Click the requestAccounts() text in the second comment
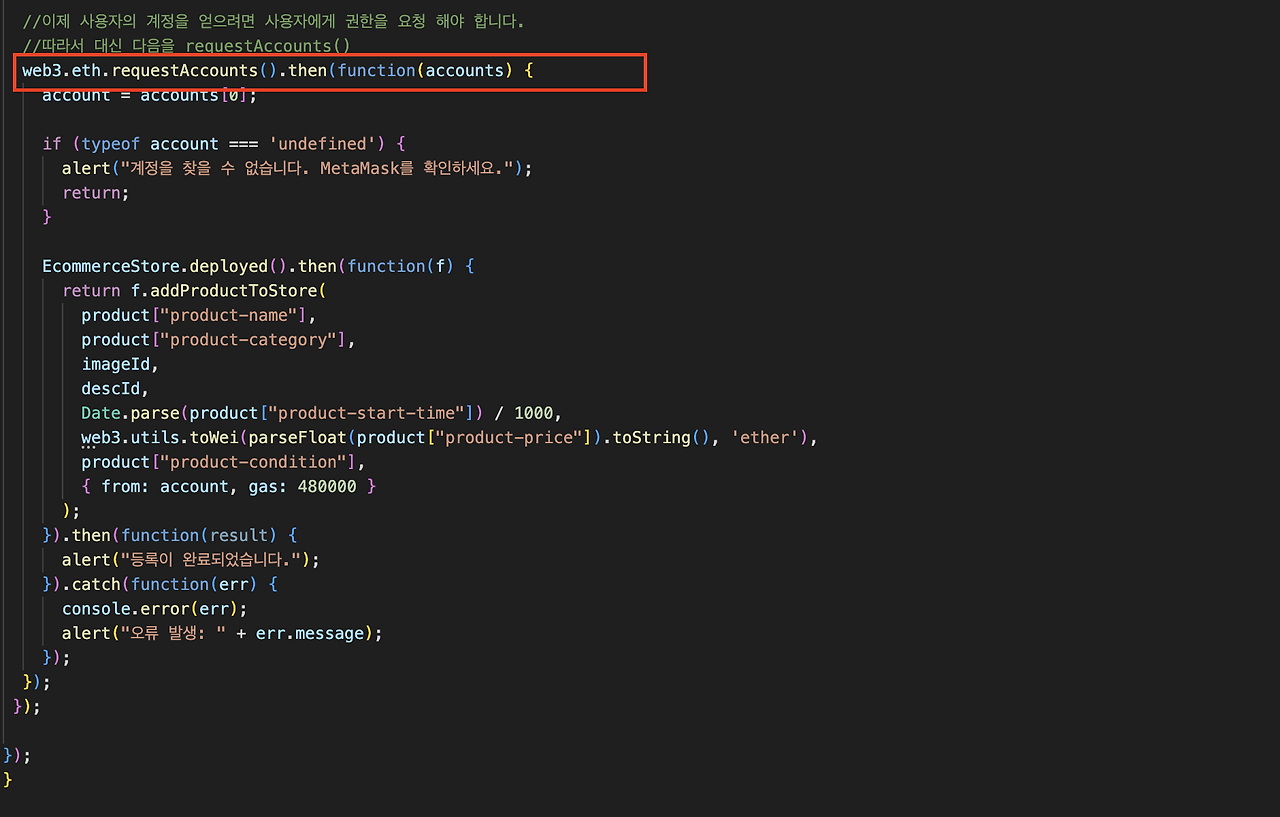The image size is (1280, 817). pyautogui.click(x=266, y=45)
